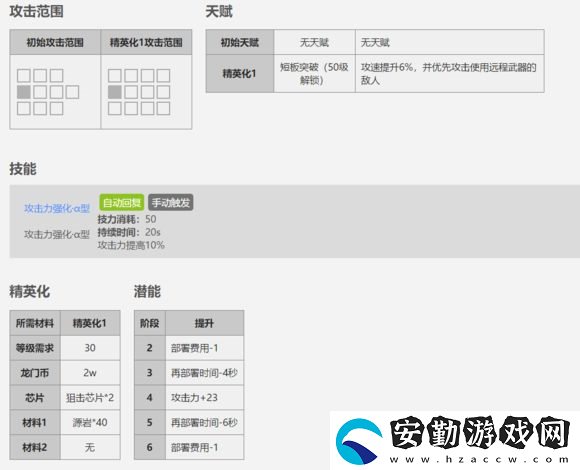Select the cell 源岩*40
This screenshot has height=470, width=580.
(x=90, y=422)
